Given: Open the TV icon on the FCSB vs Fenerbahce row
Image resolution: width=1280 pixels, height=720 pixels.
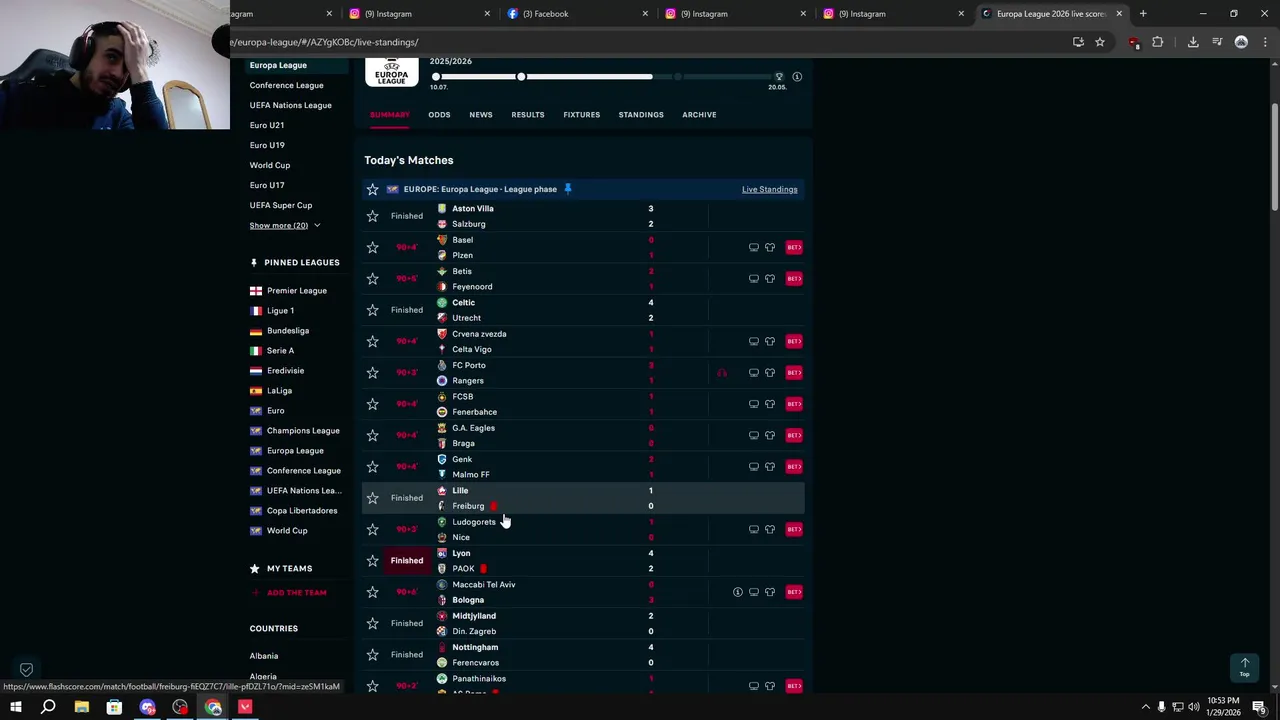Looking at the screenshot, I should (x=754, y=404).
